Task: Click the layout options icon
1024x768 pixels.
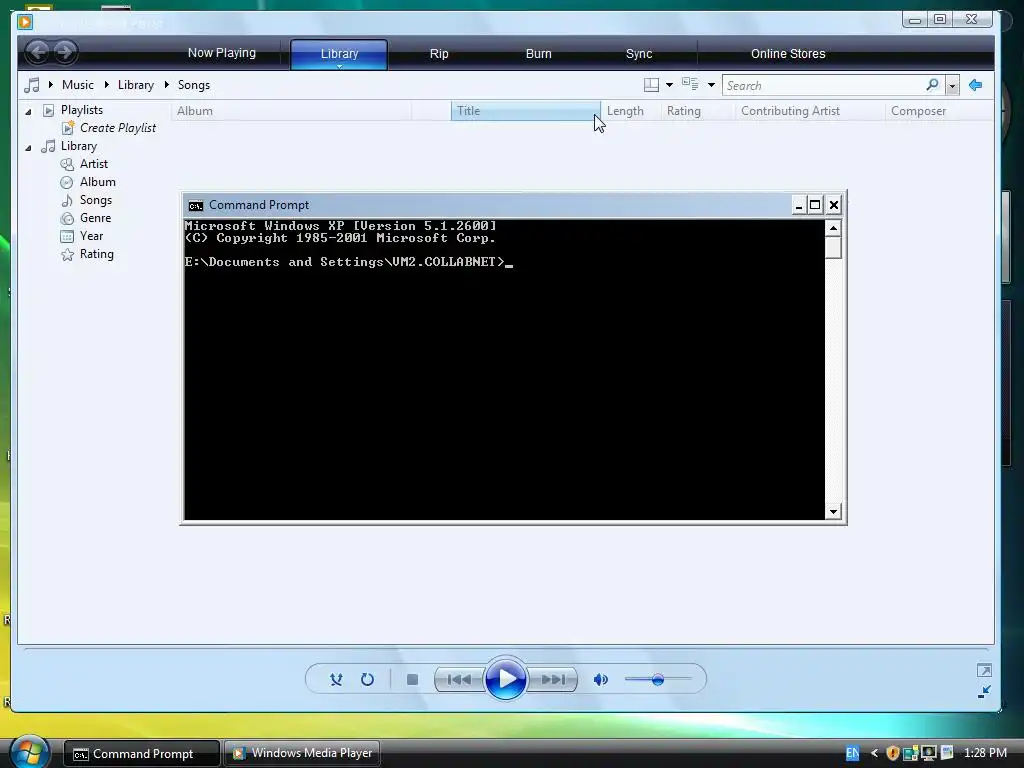Action: coord(651,85)
